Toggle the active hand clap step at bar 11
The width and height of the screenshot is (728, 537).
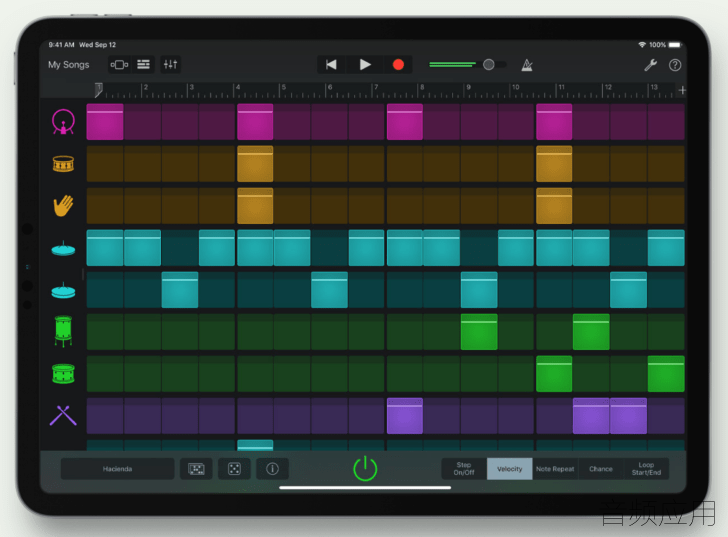[x=554, y=206]
